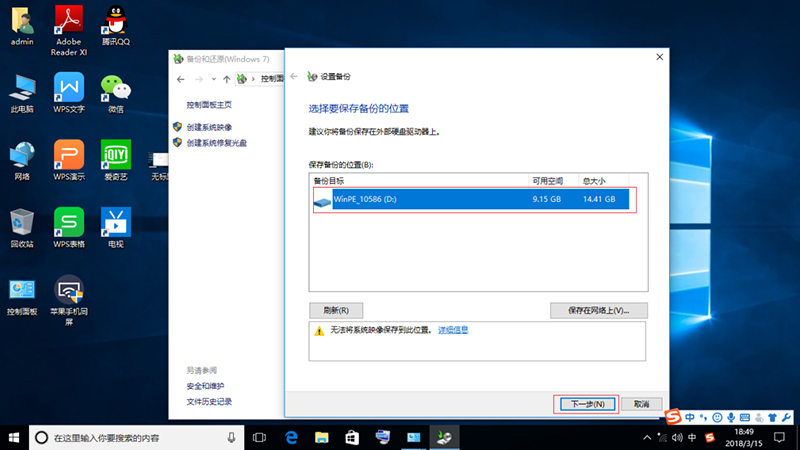Image resolution: width=800 pixels, height=450 pixels.
Task: Open Microsoft Store from taskbar
Action: tap(352, 438)
